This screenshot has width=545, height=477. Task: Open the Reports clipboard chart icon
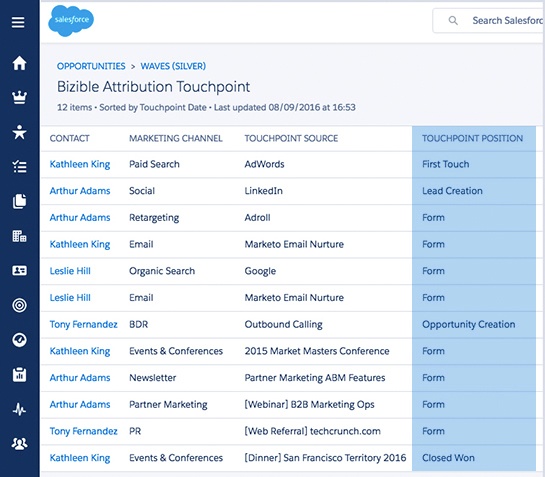tap(19, 375)
